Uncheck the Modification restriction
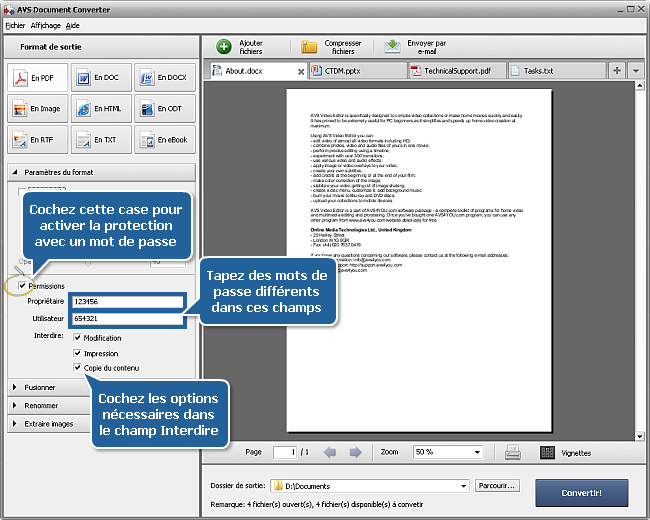Screen dimensions: 650x520 77,337
